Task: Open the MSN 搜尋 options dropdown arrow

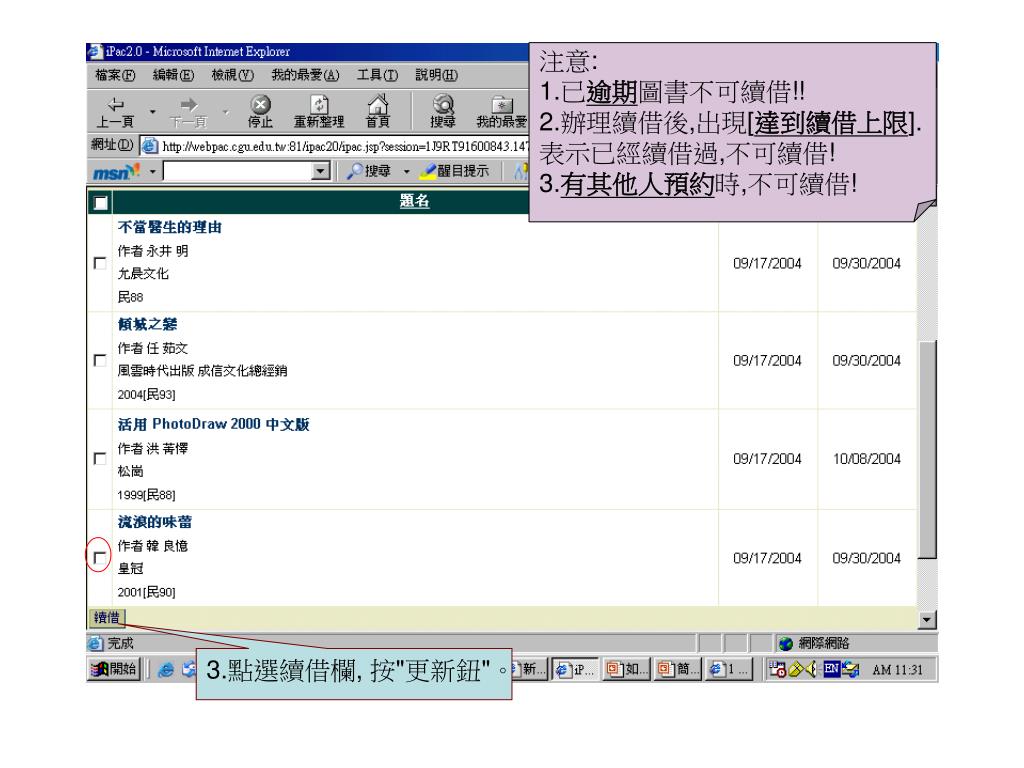Action: coord(406,172)
